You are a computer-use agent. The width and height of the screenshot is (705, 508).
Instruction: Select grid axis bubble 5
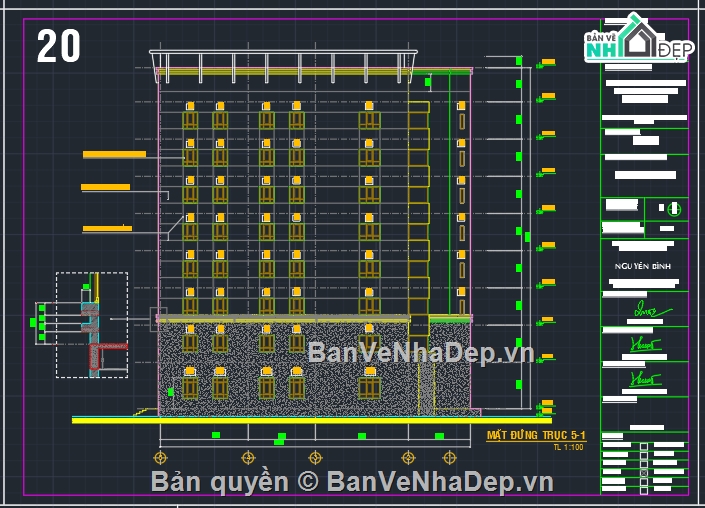(x=161, y=458)
